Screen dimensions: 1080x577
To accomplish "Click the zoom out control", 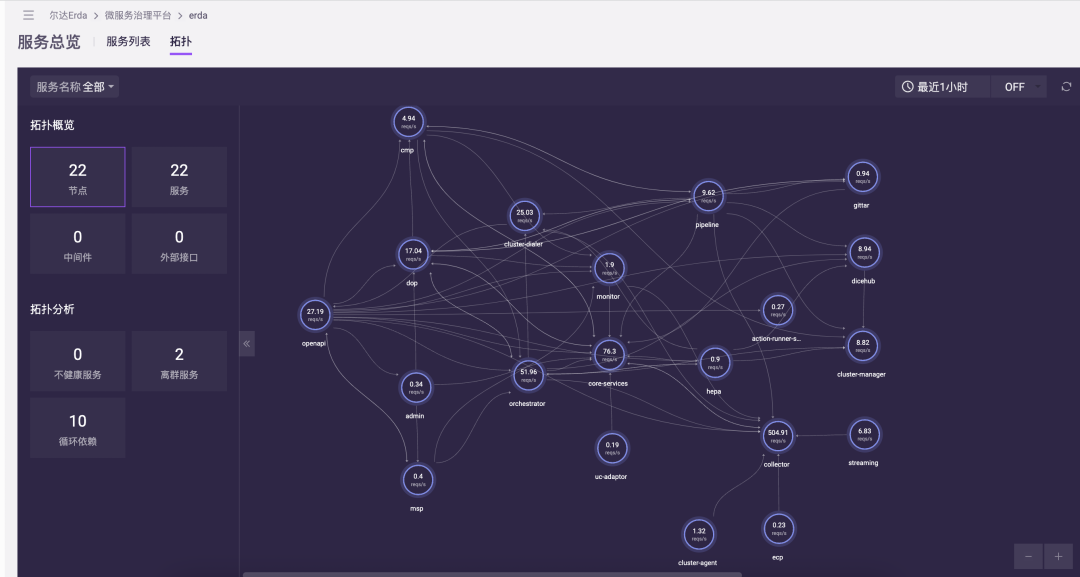I will pyautogui.click(x=1027, y=555).
